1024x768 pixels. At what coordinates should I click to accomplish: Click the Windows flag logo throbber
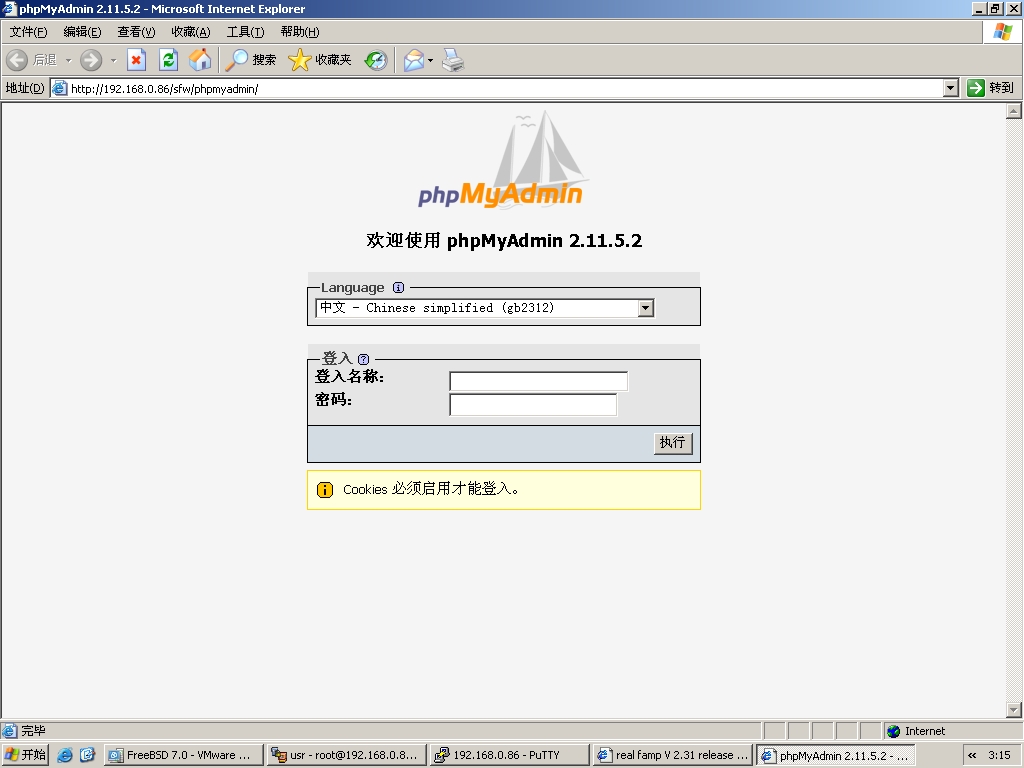tap(1002, 32)
